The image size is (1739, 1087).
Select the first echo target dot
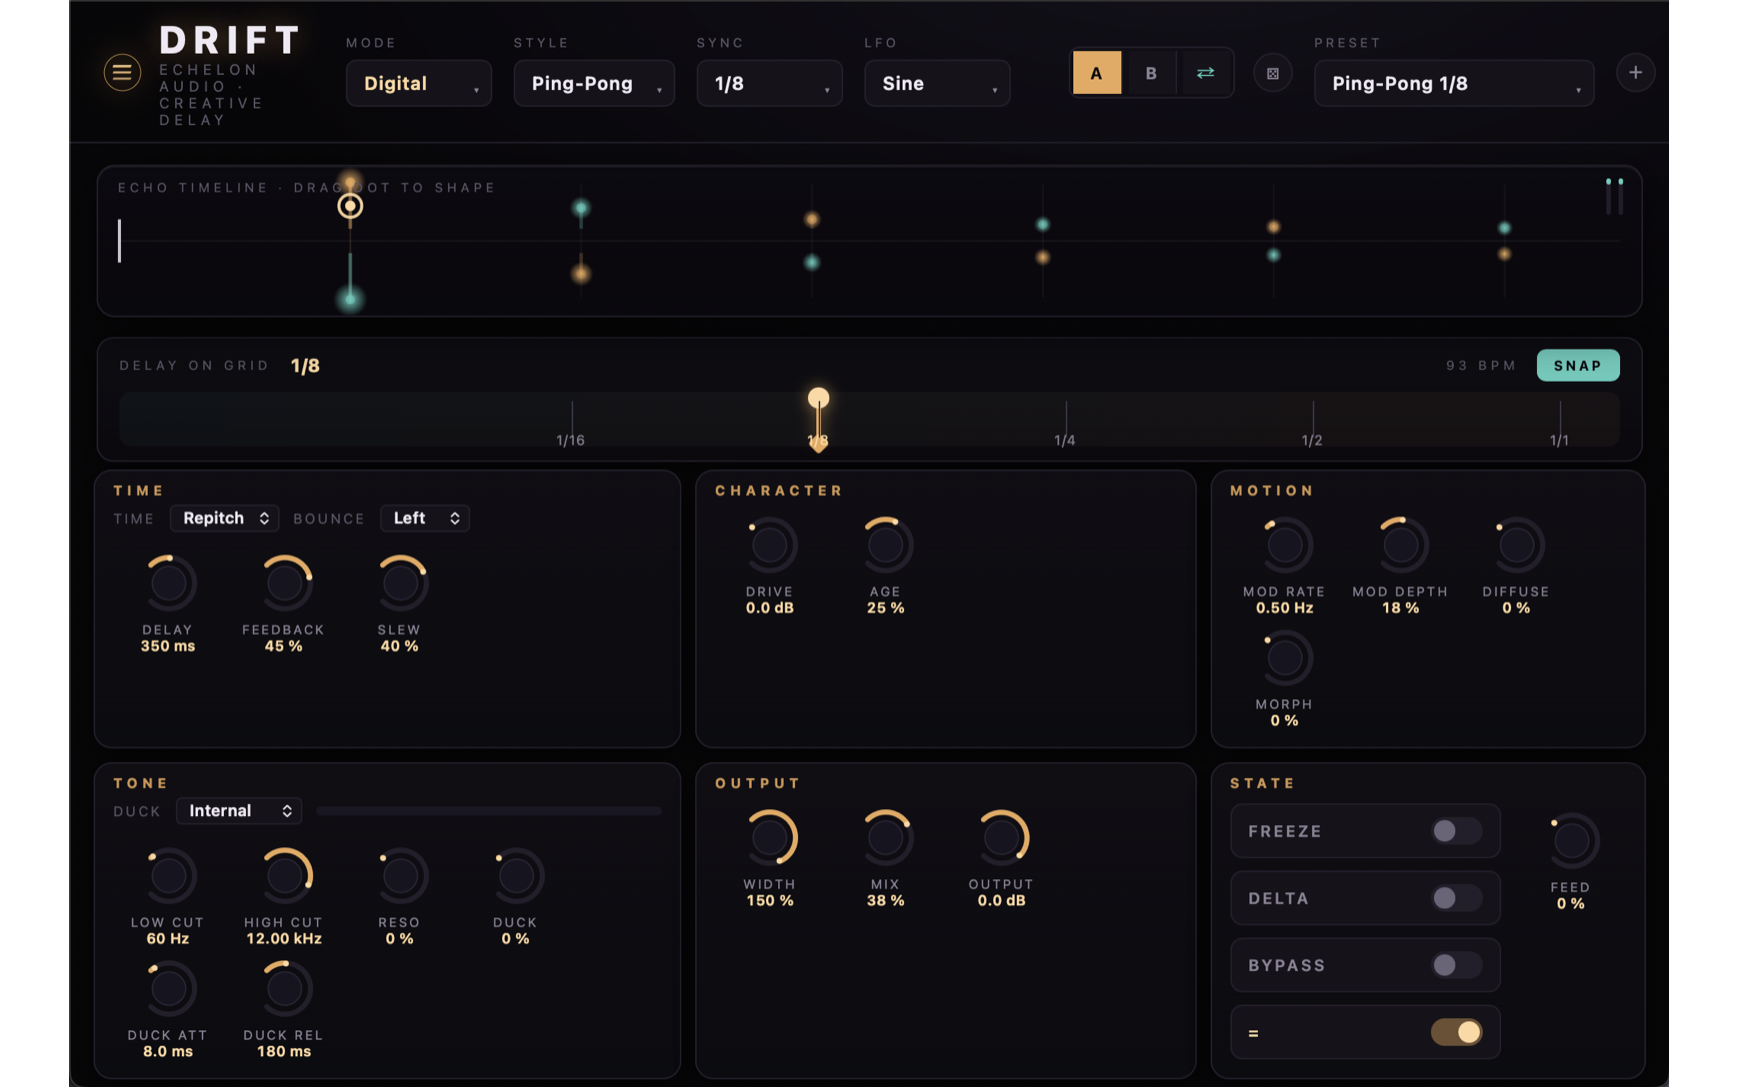tap(350, 206)
